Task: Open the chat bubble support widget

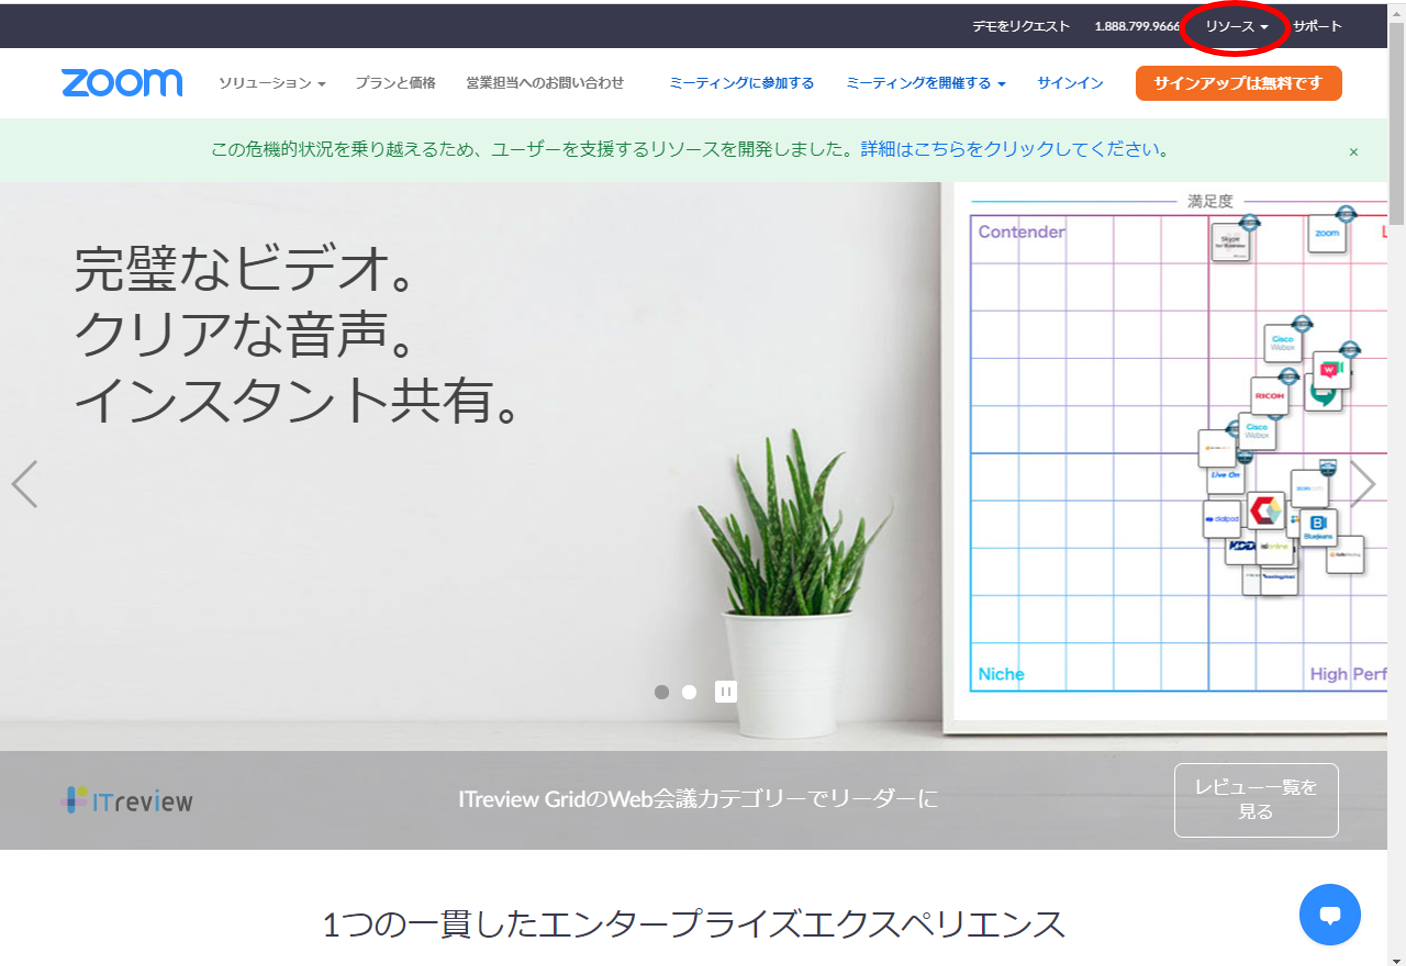Action: coord(1329,914)
